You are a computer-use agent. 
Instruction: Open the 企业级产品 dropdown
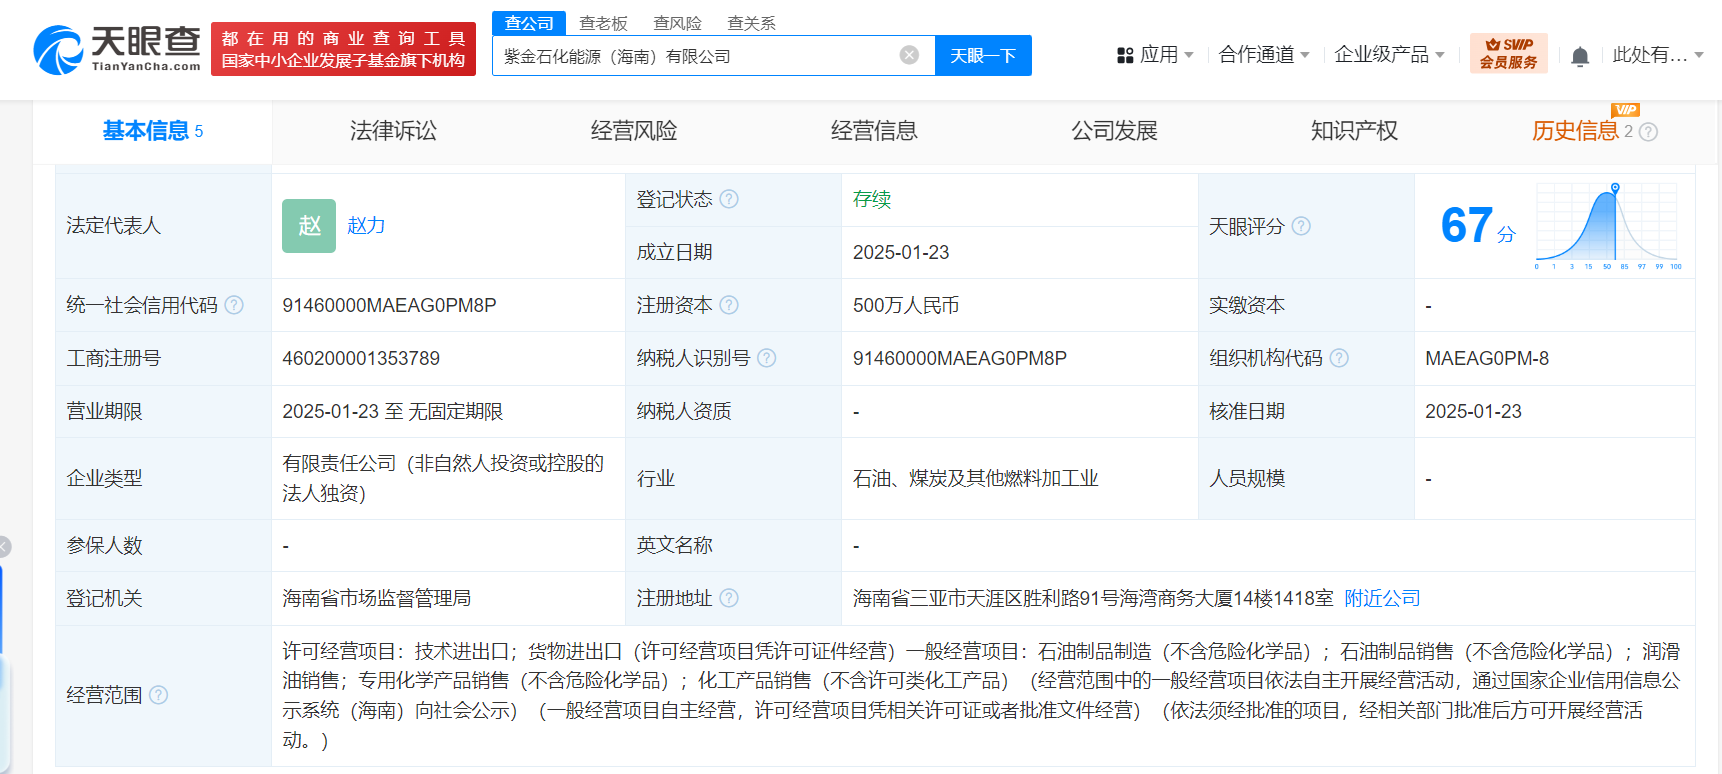coord(1388,55)
